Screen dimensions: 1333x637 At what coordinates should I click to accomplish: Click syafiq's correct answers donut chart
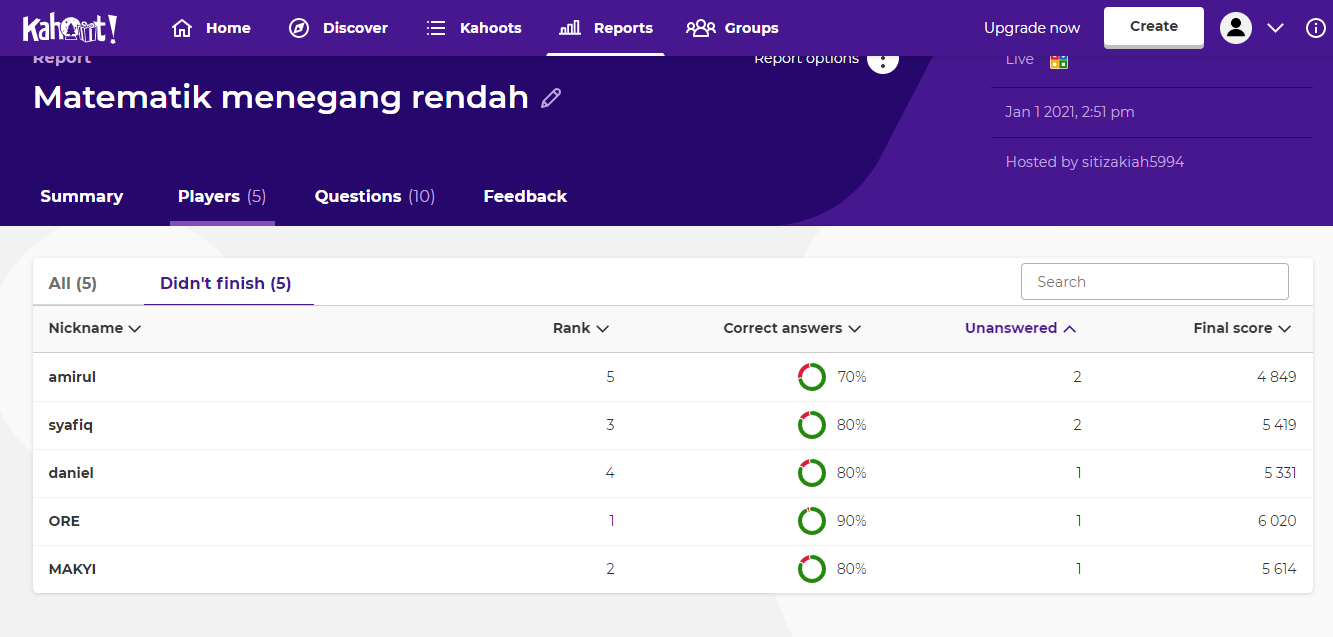click(x=812, y=425)
